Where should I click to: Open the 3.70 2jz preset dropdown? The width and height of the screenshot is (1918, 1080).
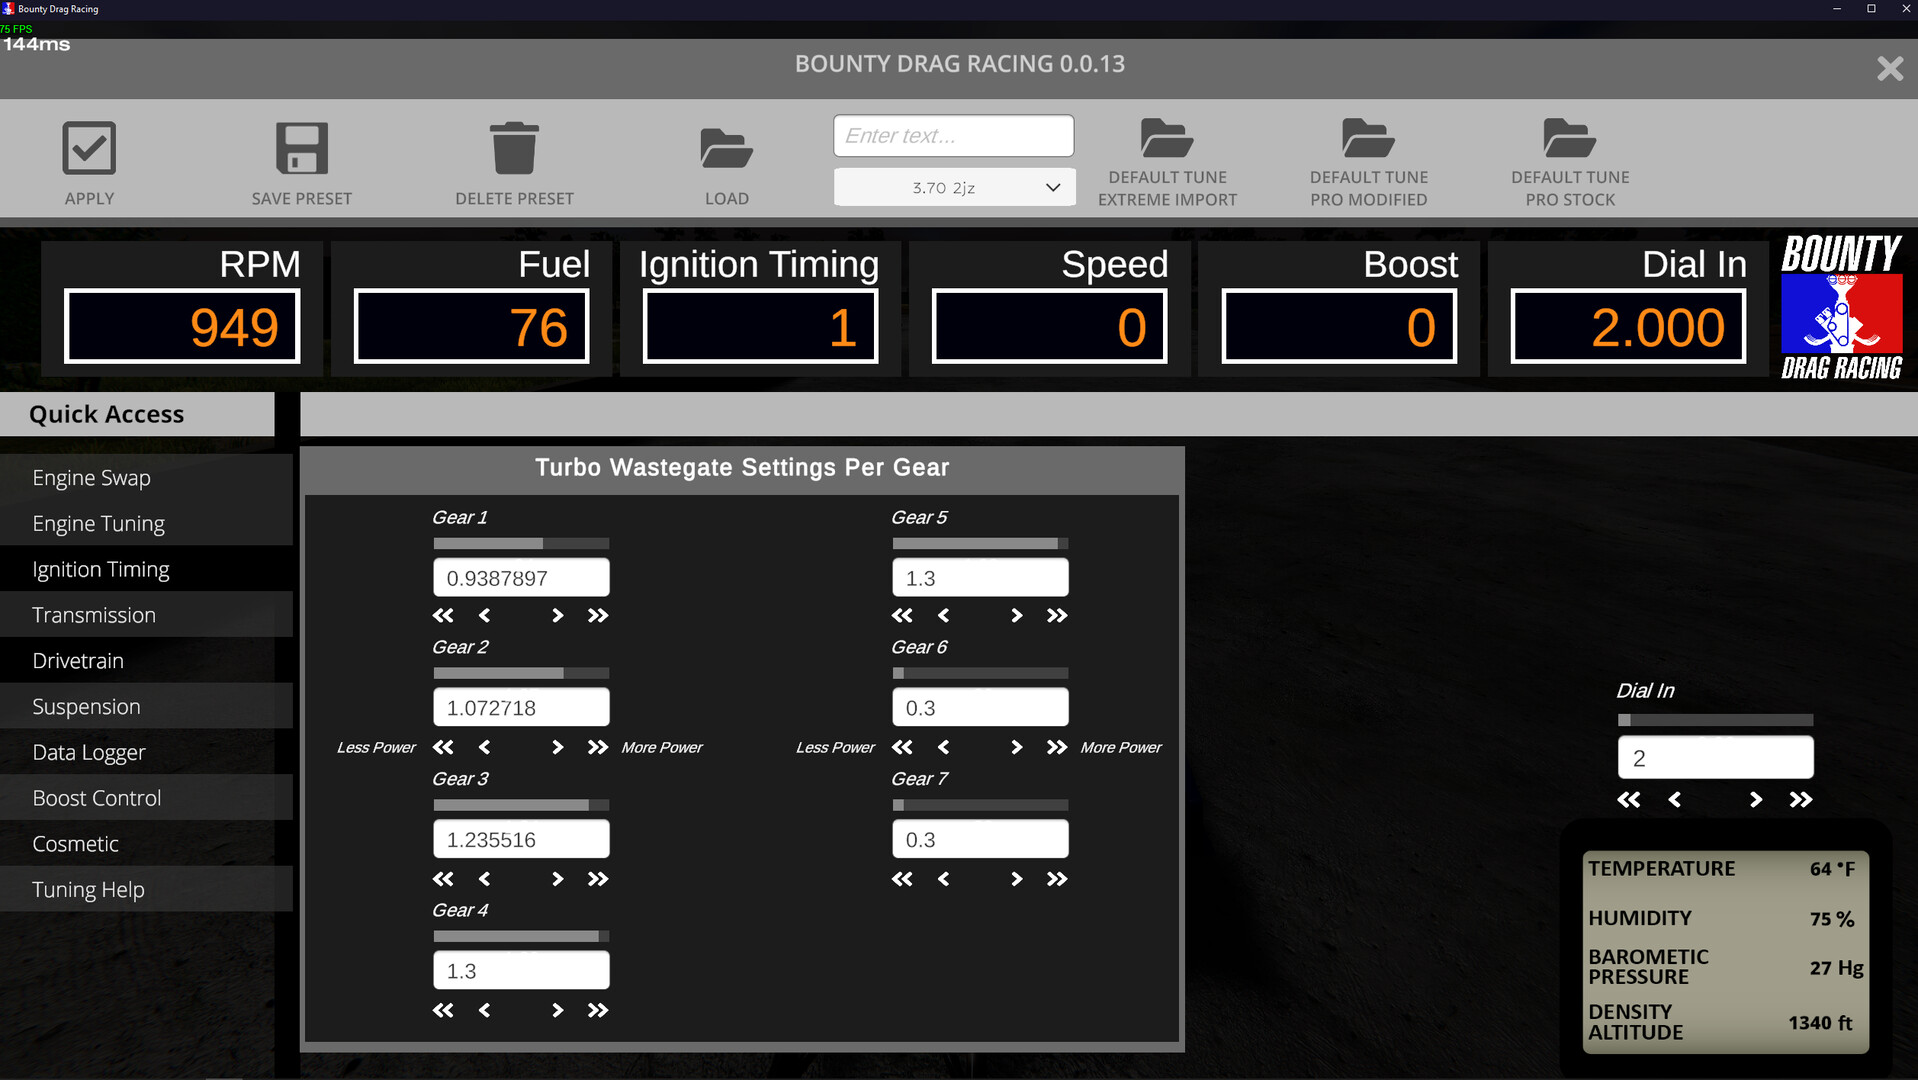click(953, 187)
